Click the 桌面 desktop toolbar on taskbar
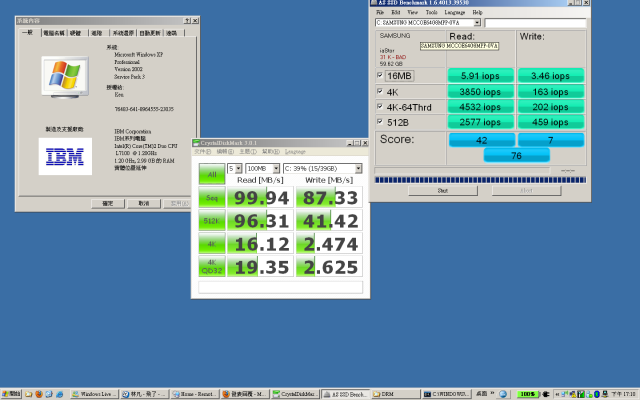The width and height of the screenshot is (640, 400). [x=482, y=394]
